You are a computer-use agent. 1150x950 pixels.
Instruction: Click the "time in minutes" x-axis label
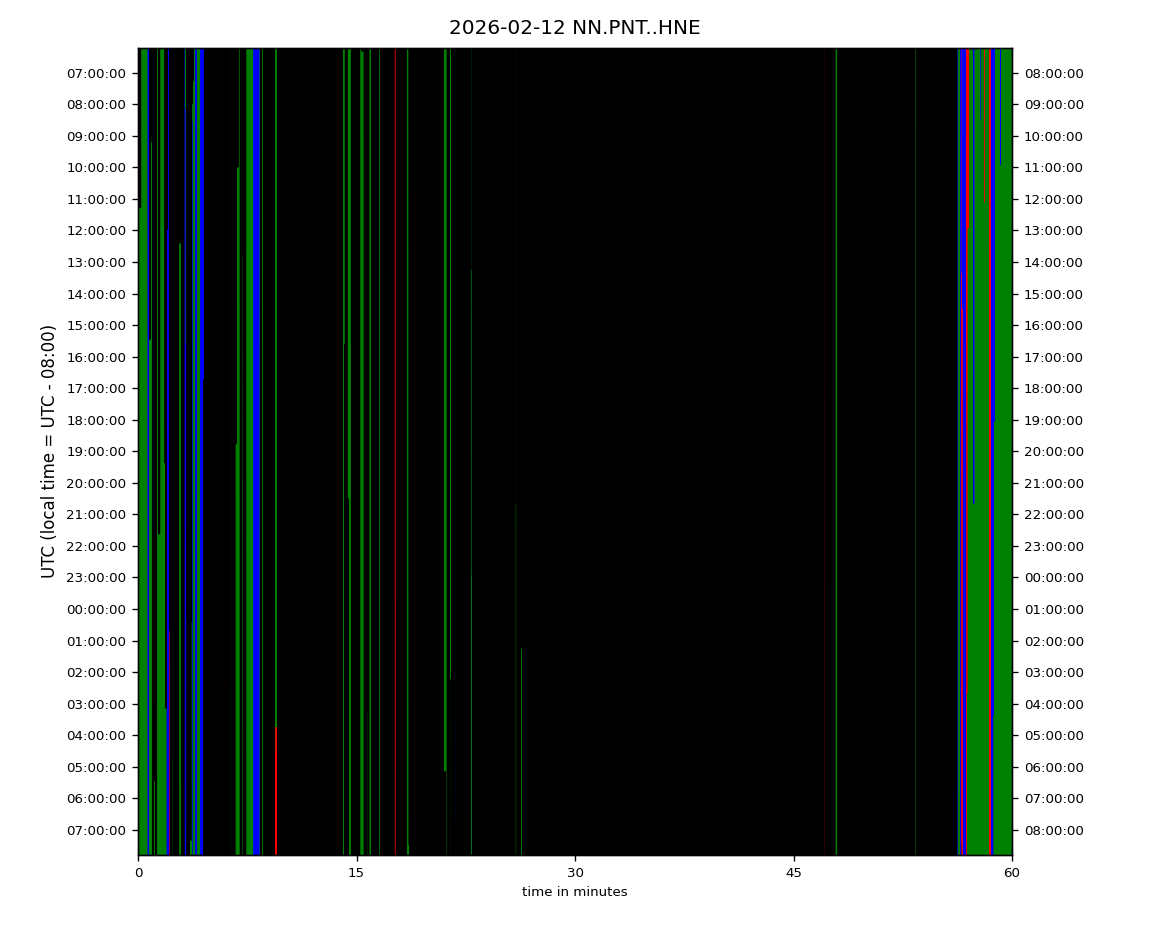click(574, 892)
